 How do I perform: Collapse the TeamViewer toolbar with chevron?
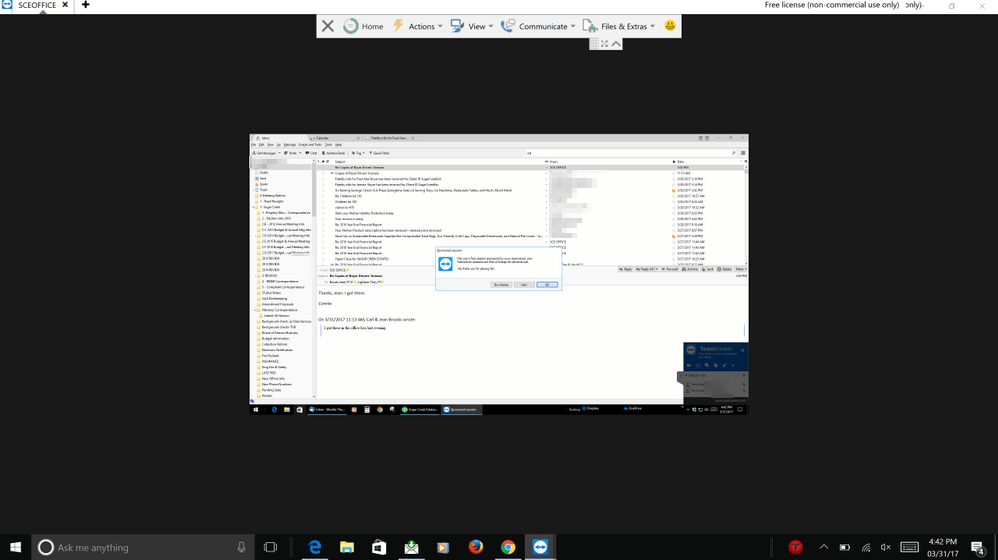[x=616, y=44]
